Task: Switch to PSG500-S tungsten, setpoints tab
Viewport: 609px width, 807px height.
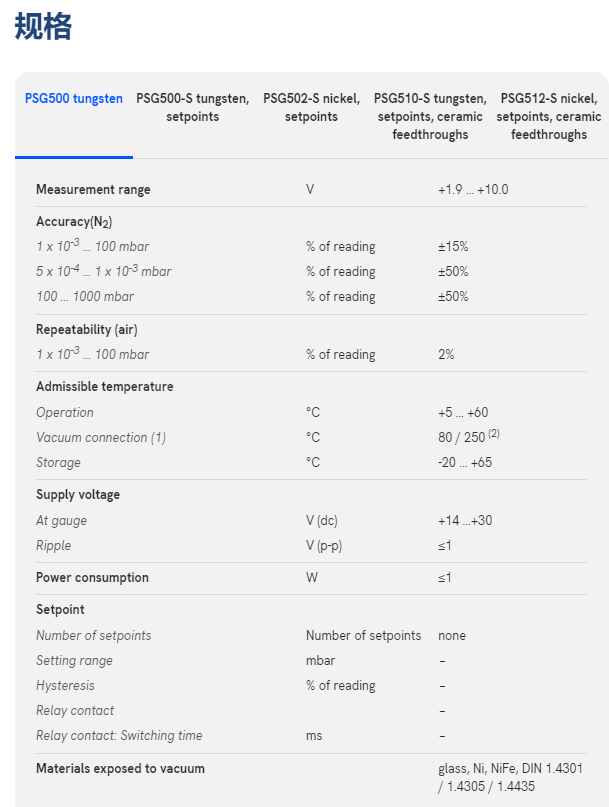Action: tap(192, 107)
